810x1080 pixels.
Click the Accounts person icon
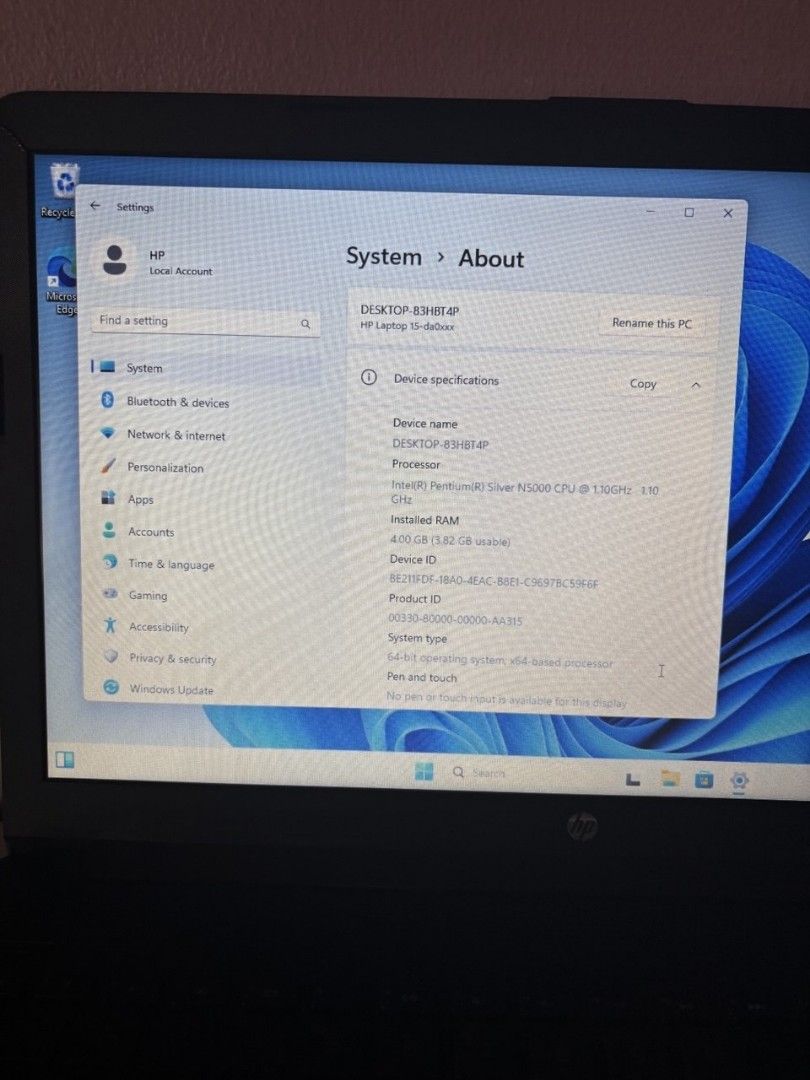pos(109,530)
